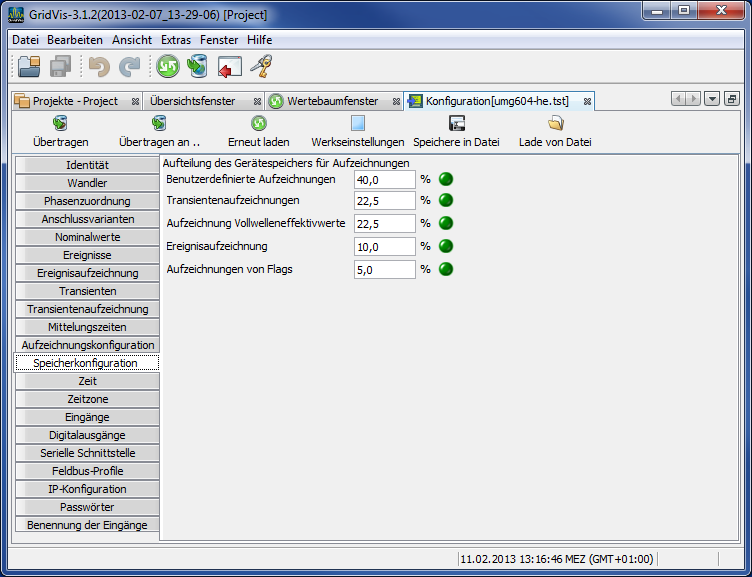Click the Erneut laden icon
This screenshot has width=752, height=577.
(258, 123)
